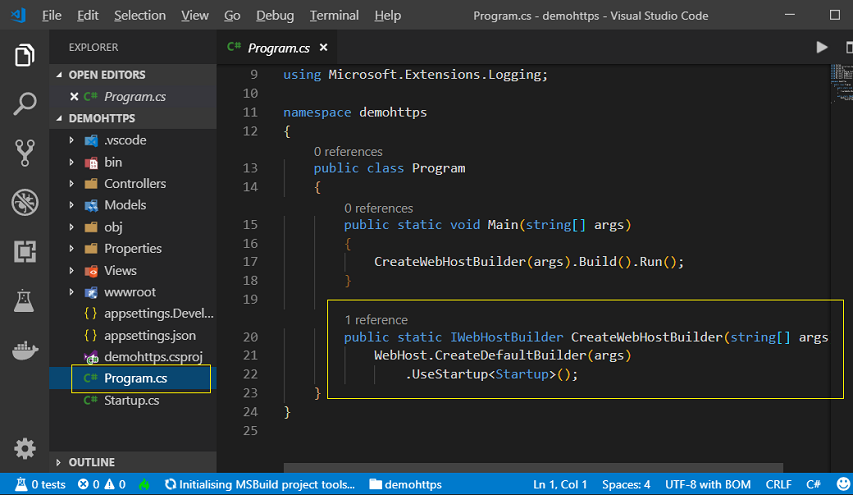Expand the .vscode folder
The width and height of the screenshot is (853, 495).
[71, 140]
